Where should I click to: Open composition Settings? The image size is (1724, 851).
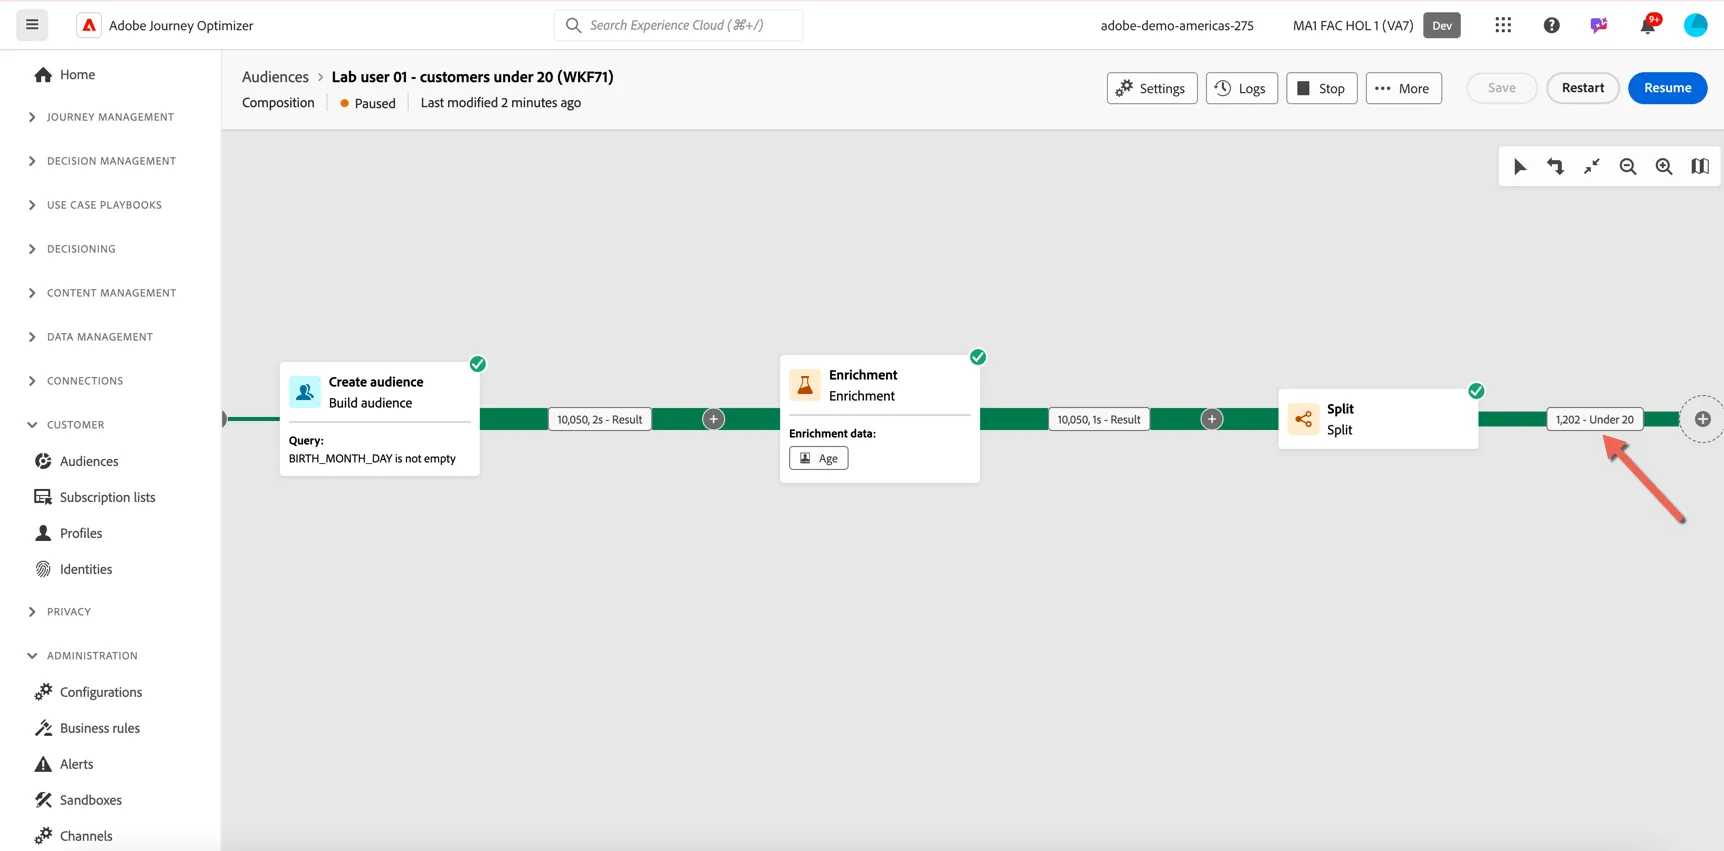1151,88
